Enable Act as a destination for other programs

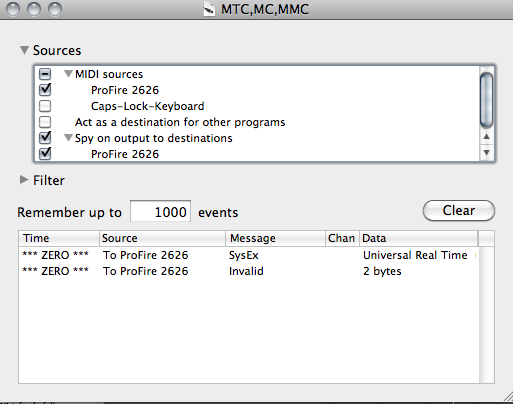45,122
